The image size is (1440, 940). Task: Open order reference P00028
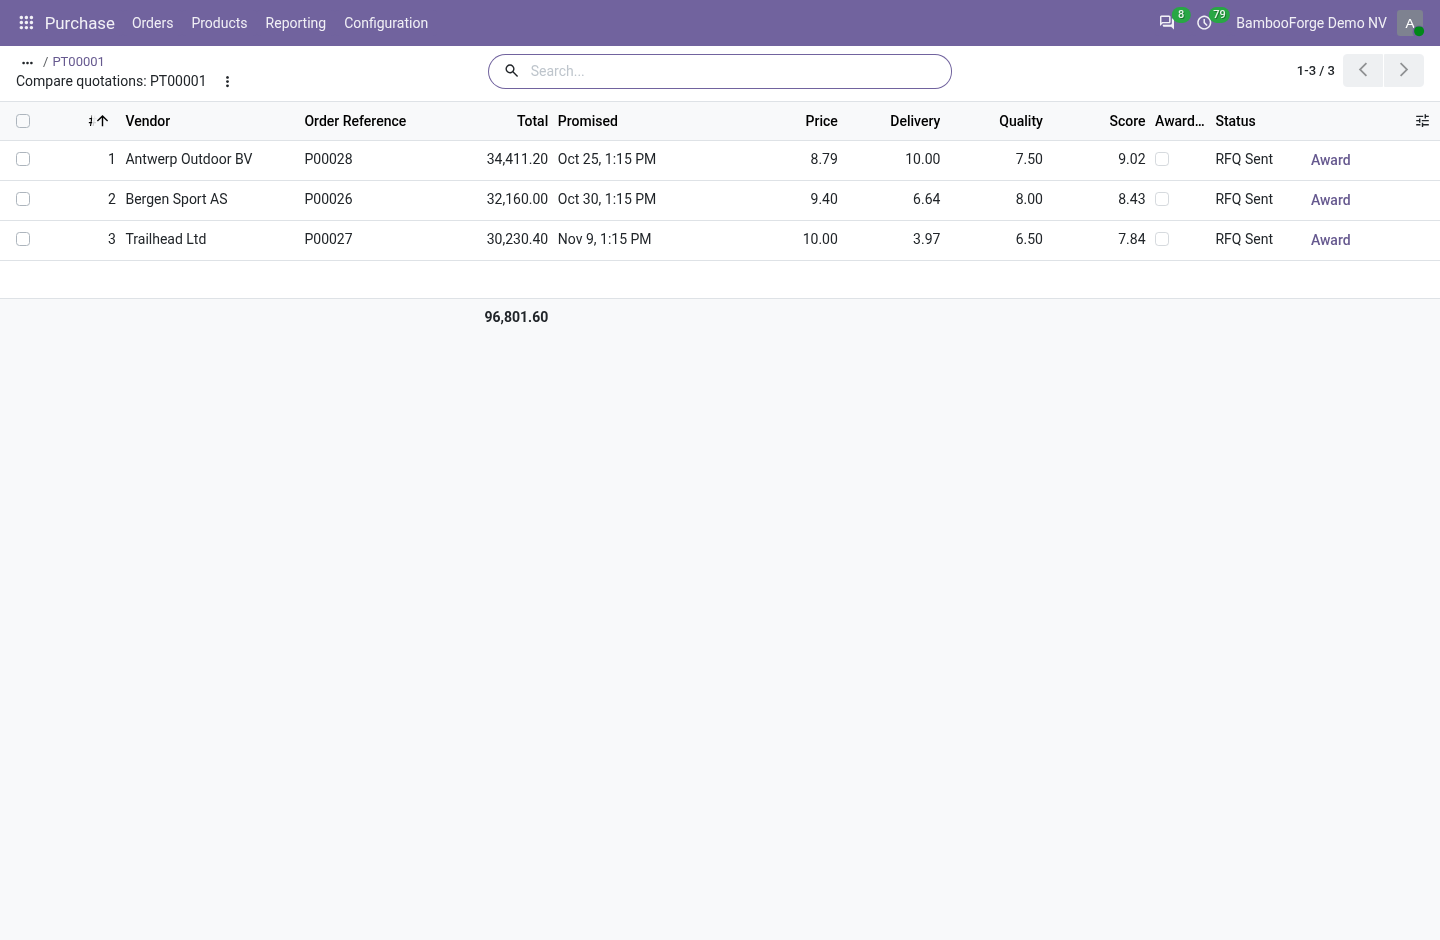(x=328, y=159)
